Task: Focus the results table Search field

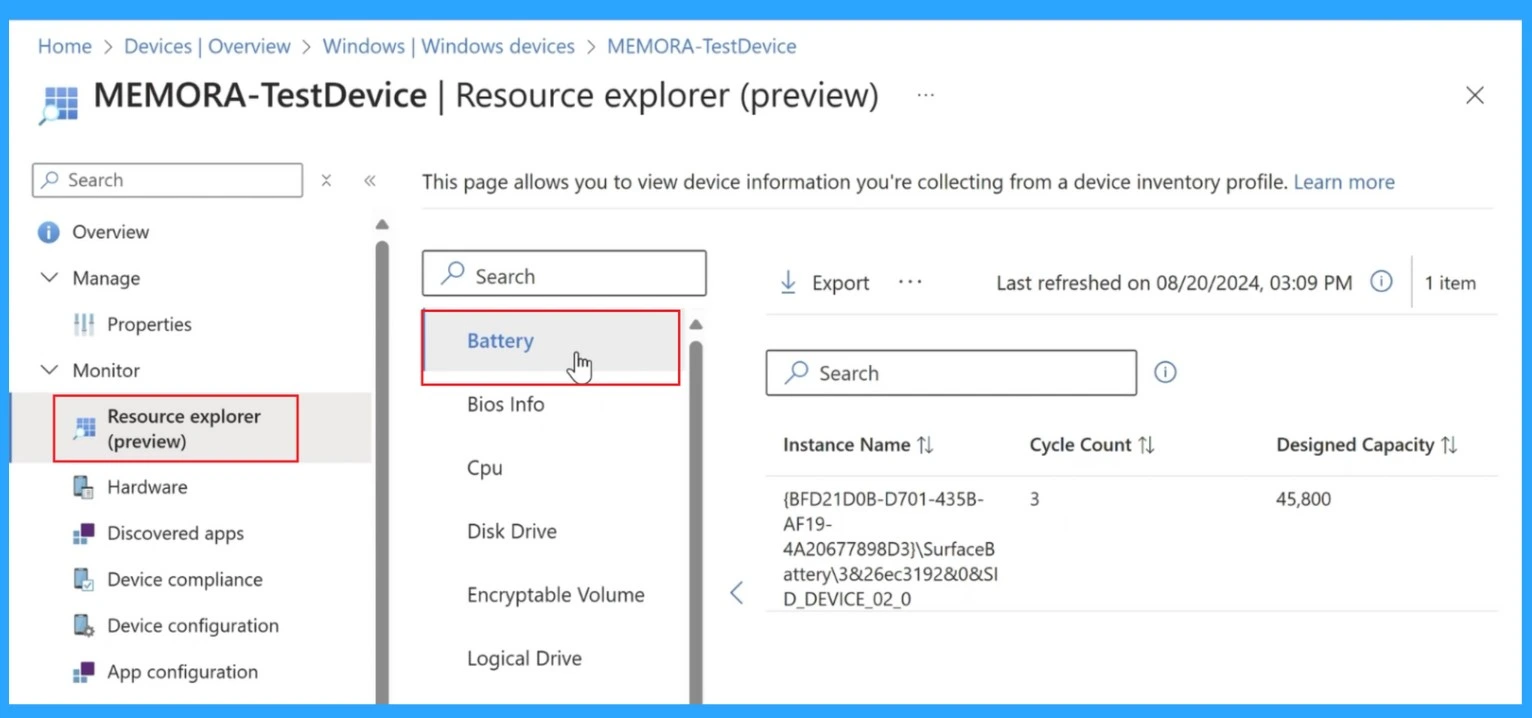Action: coord(951,373)
